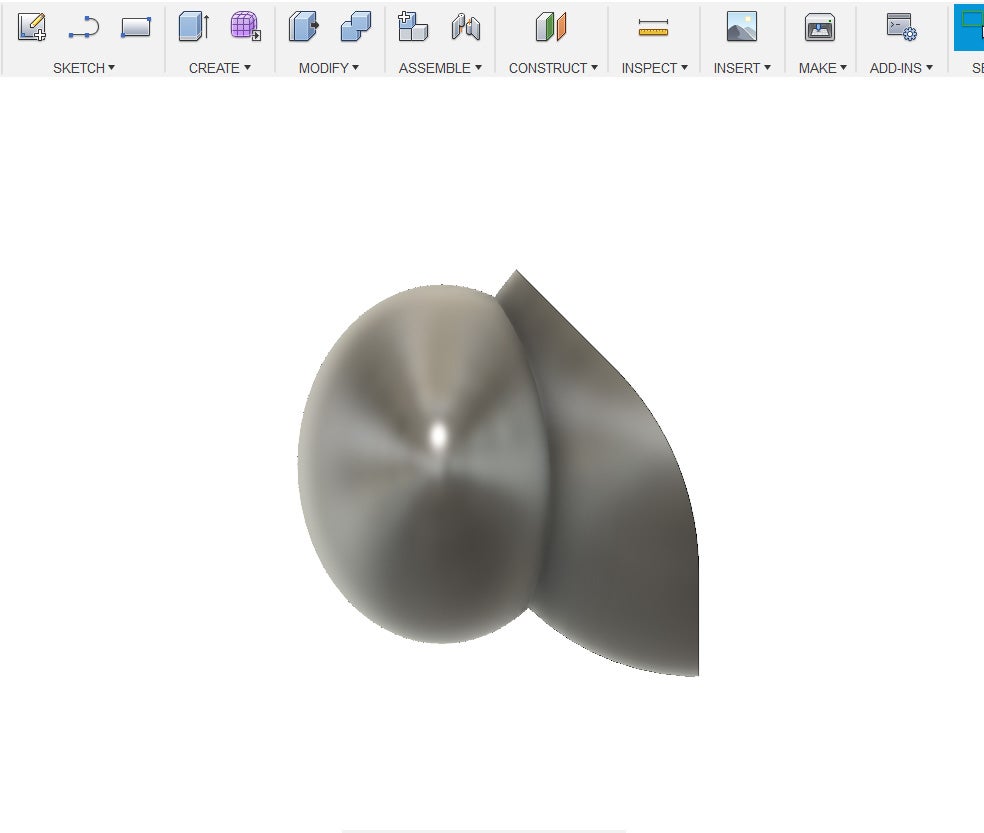
Task: Click the Scripts and Add-Ins icon
Action: pos(901,27)
